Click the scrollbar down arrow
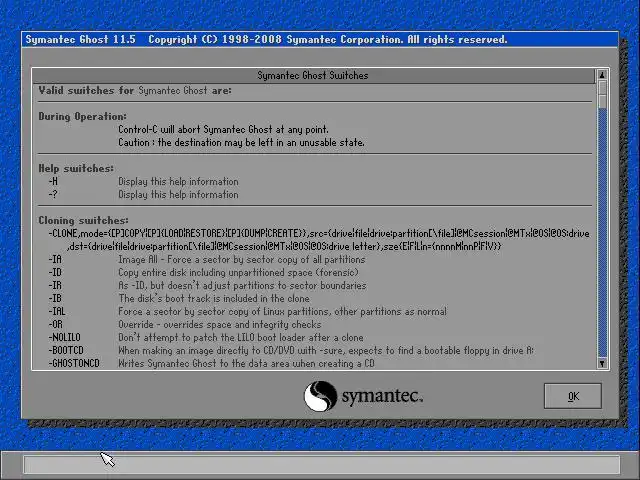 point(602,363)
